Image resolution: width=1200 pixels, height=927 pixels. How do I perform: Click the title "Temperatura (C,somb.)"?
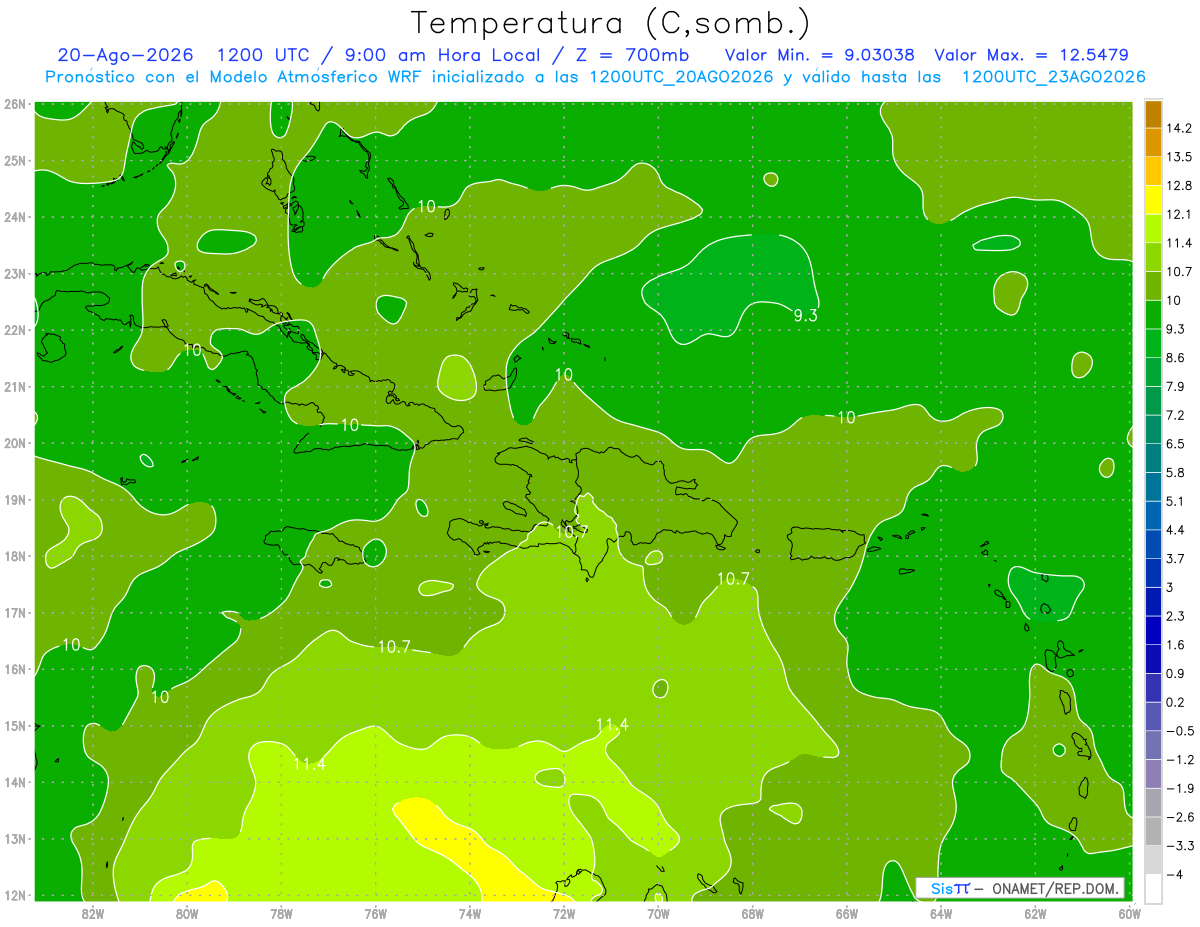click(x=610, y=23)
